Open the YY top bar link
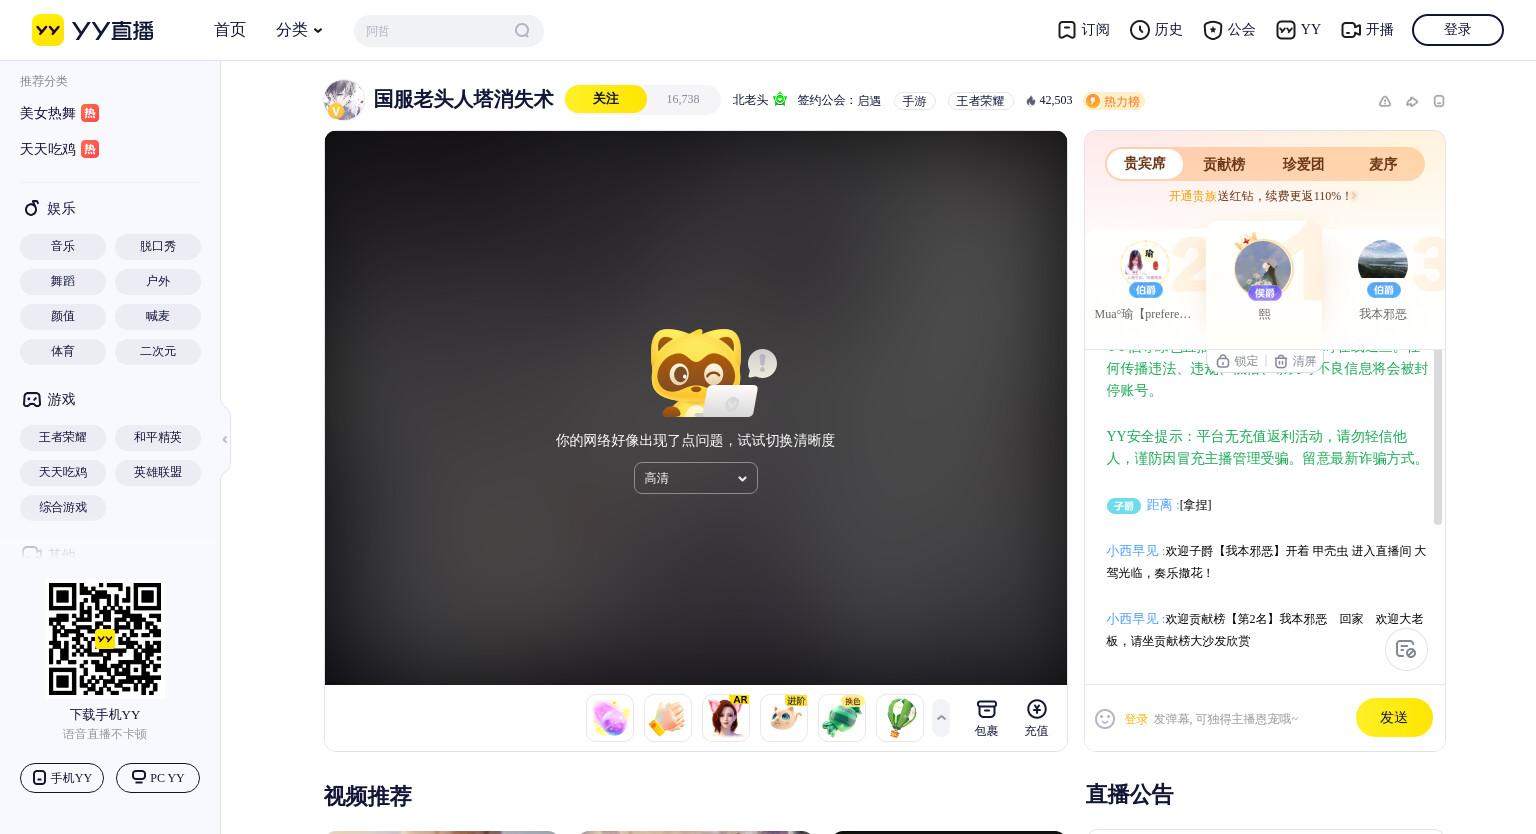The width and height of the screenshot is (1536, 834). pos(1299,30)
